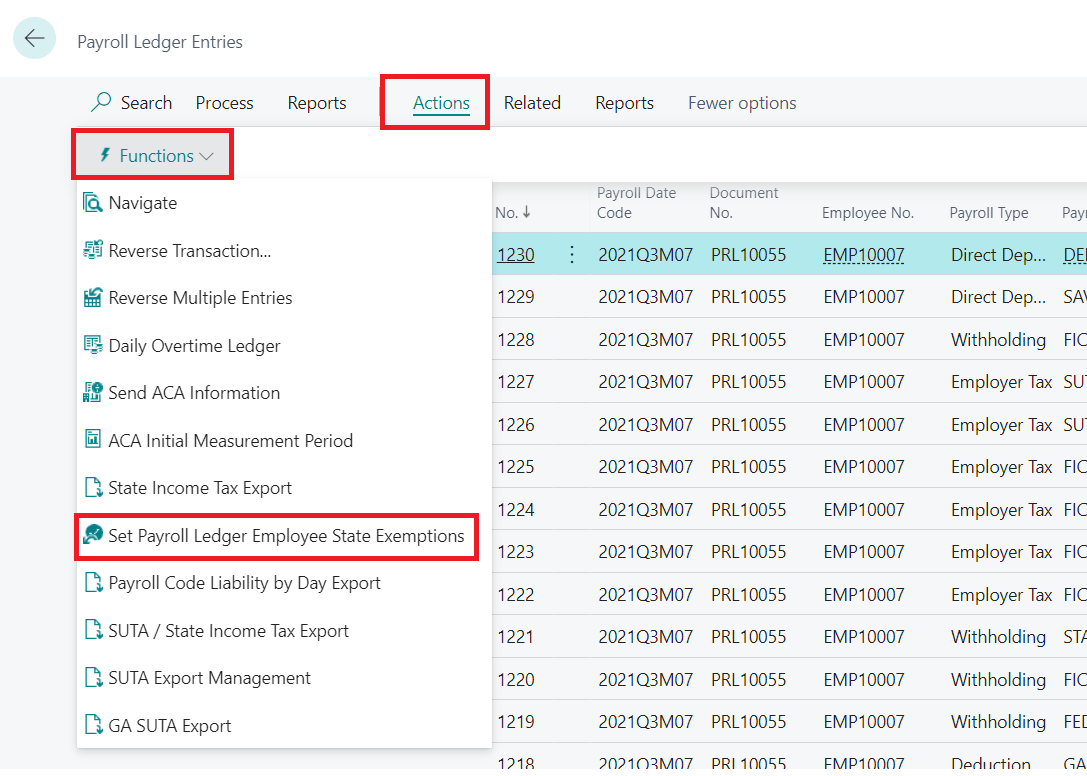Screen dimensions: 1087x776
Task: Choose Reverse Transaction... menu entry
Action: [x=189, y=250]
